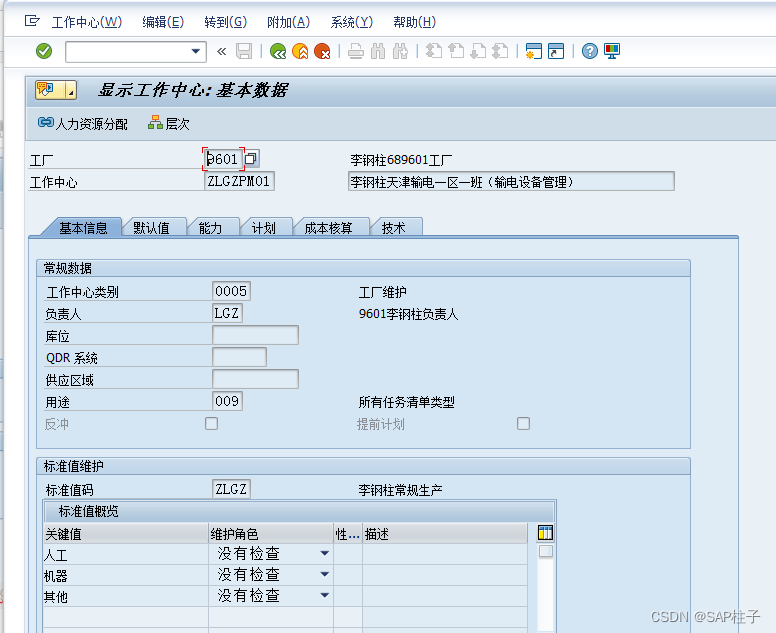Click the 层次 hierarchy button
This screenshot has height=633, width=776.
(169, 123)
